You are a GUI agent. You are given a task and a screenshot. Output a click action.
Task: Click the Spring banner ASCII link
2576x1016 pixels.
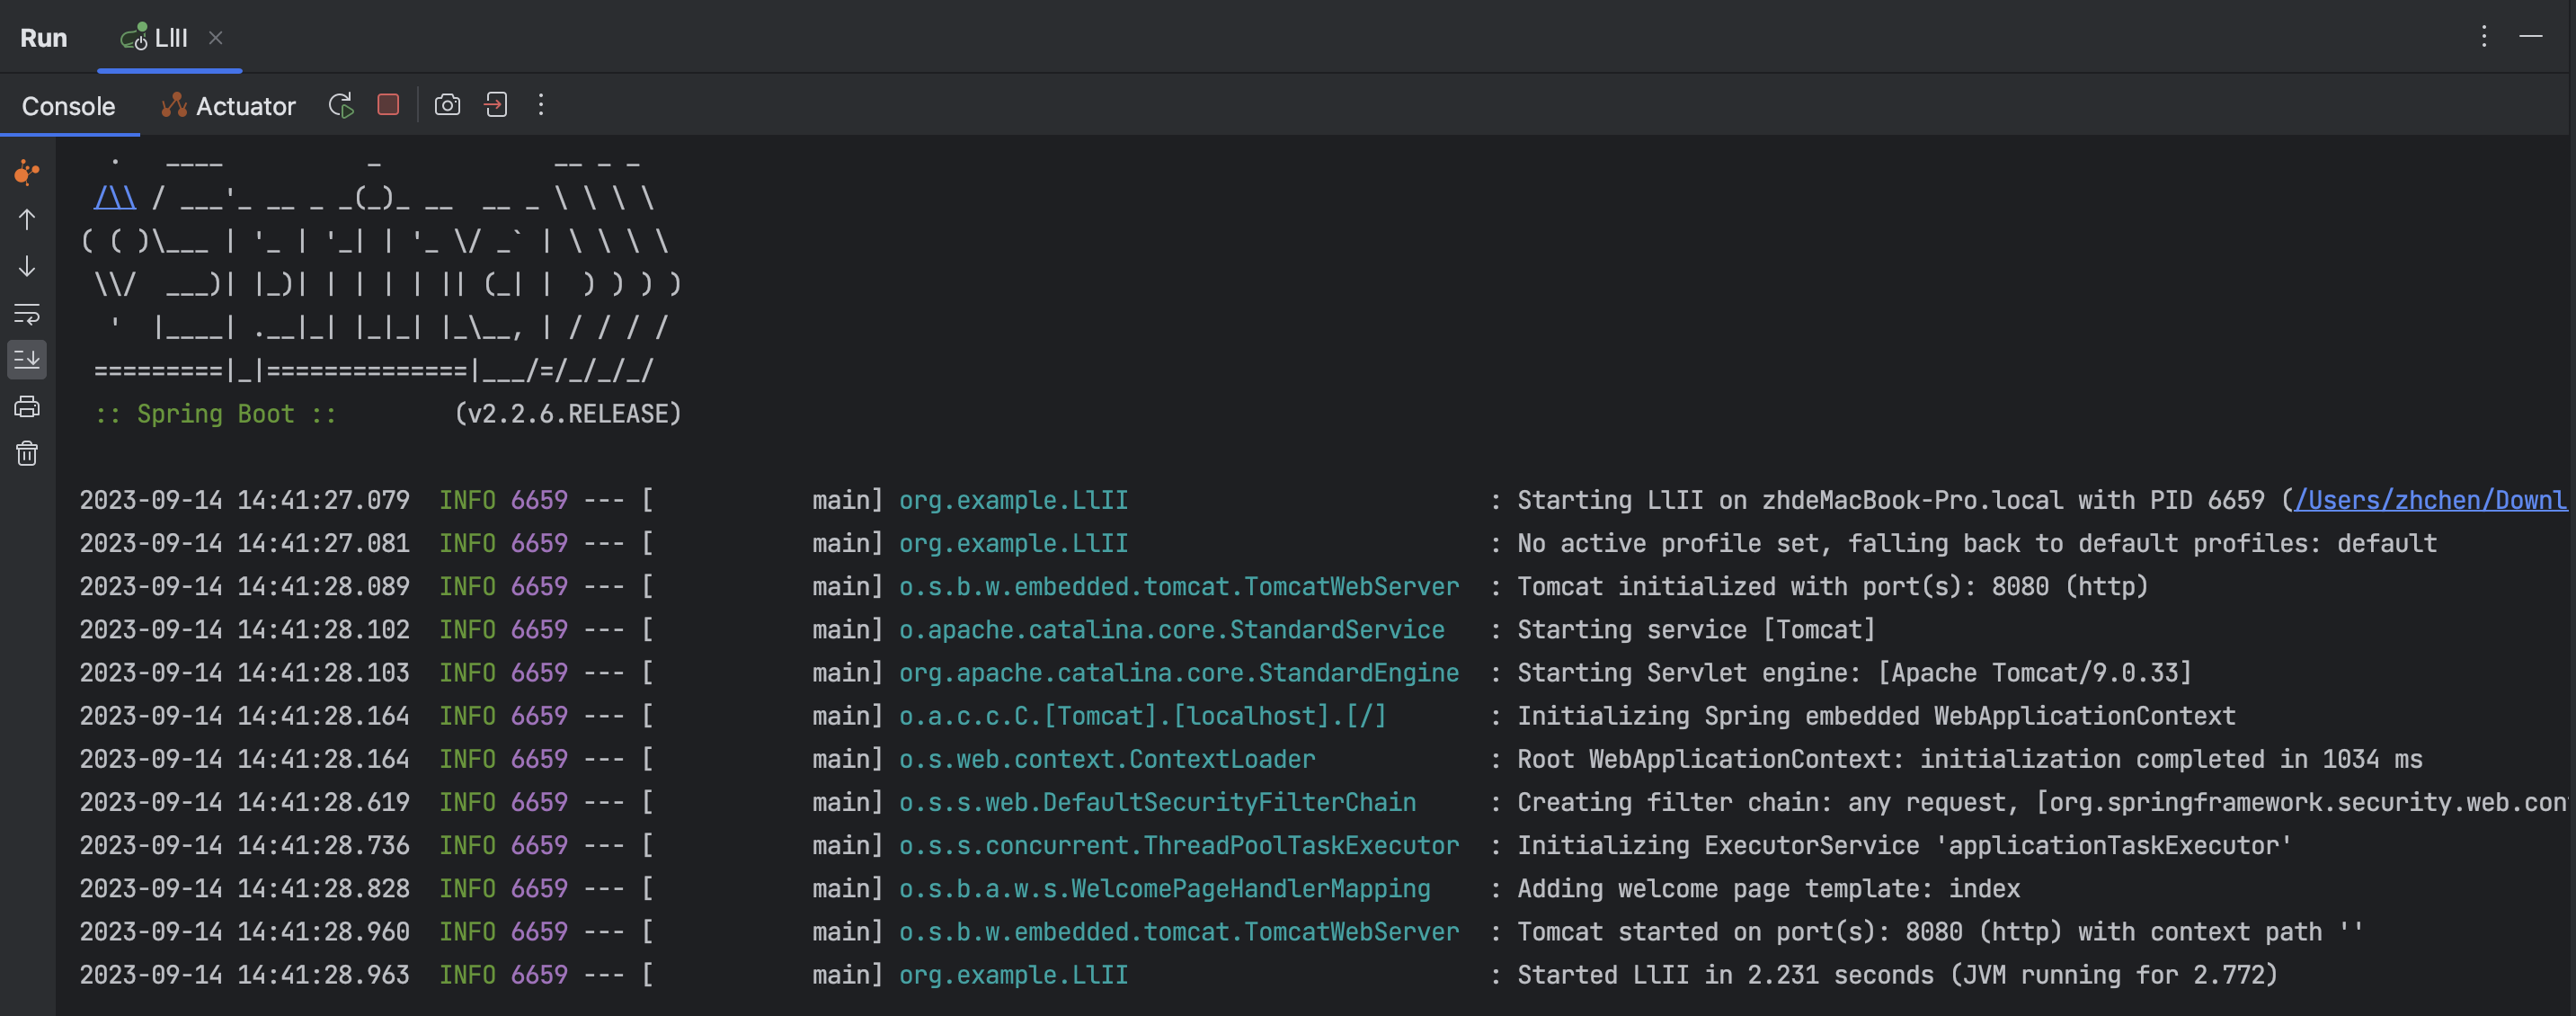[115, 198]
